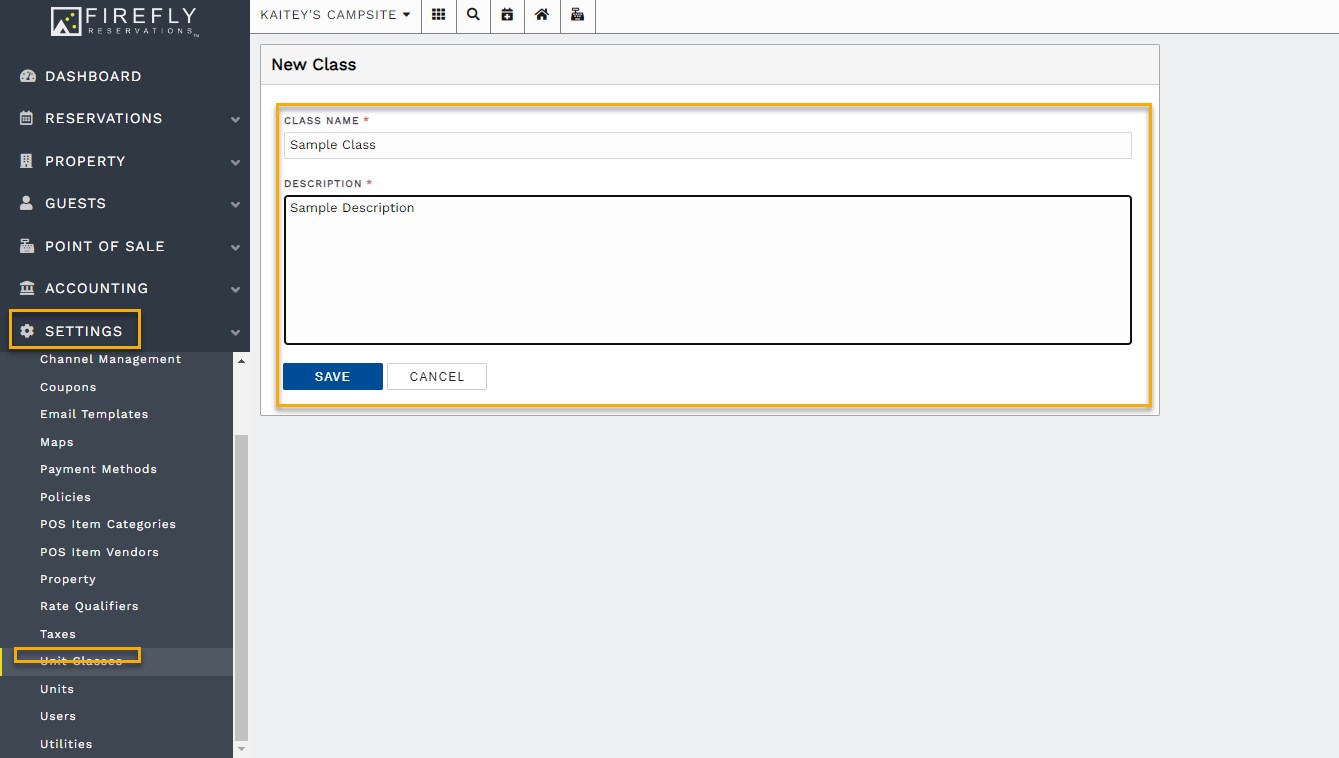1339x758 pixels.
Task: Open the point of sale register icon
Action: [577, 15]
